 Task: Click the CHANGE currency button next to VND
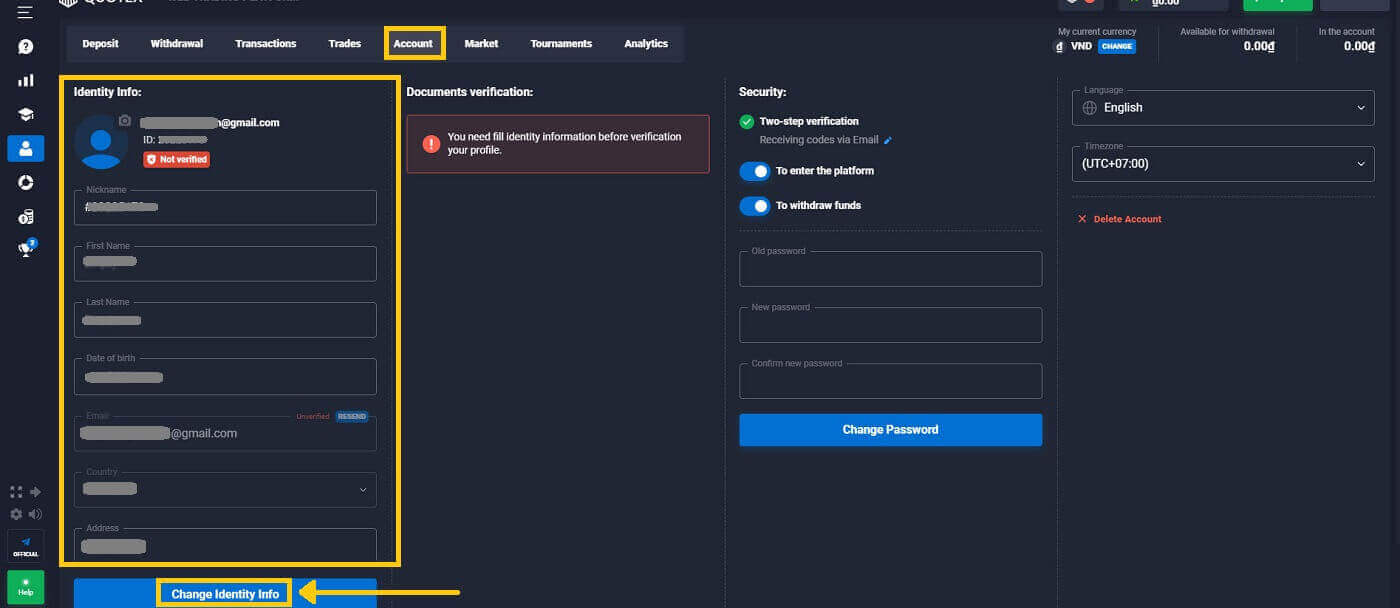click(1117, 46)
